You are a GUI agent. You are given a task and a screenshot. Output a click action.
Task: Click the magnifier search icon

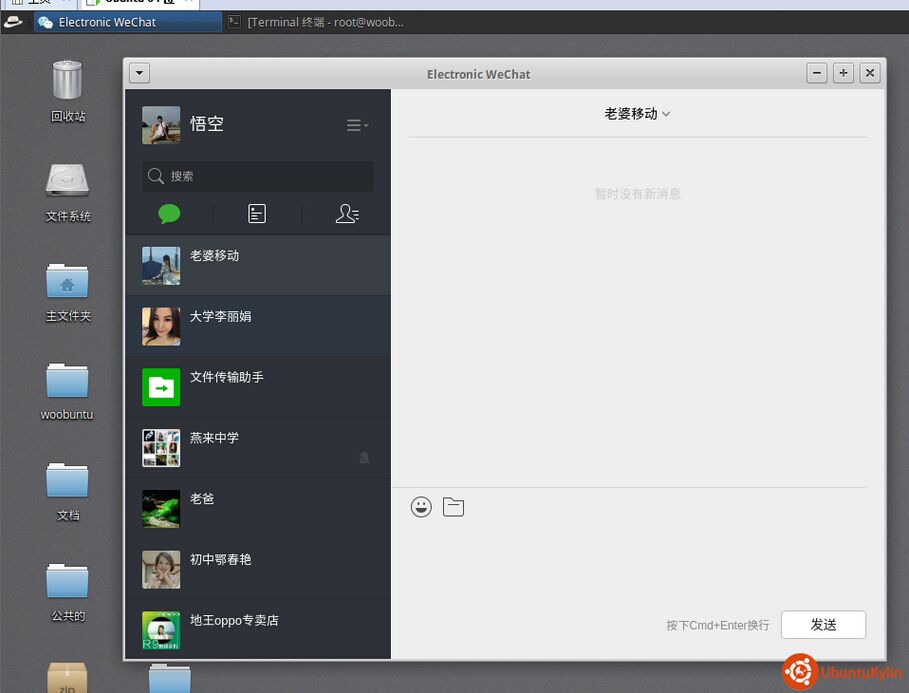(x=155, y=176)
